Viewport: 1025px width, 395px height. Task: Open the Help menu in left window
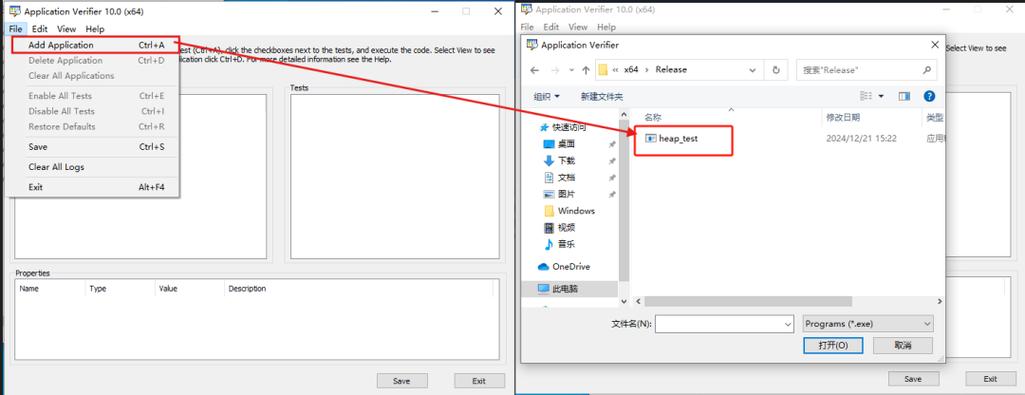pyautogui.click(x=95, y=29)
